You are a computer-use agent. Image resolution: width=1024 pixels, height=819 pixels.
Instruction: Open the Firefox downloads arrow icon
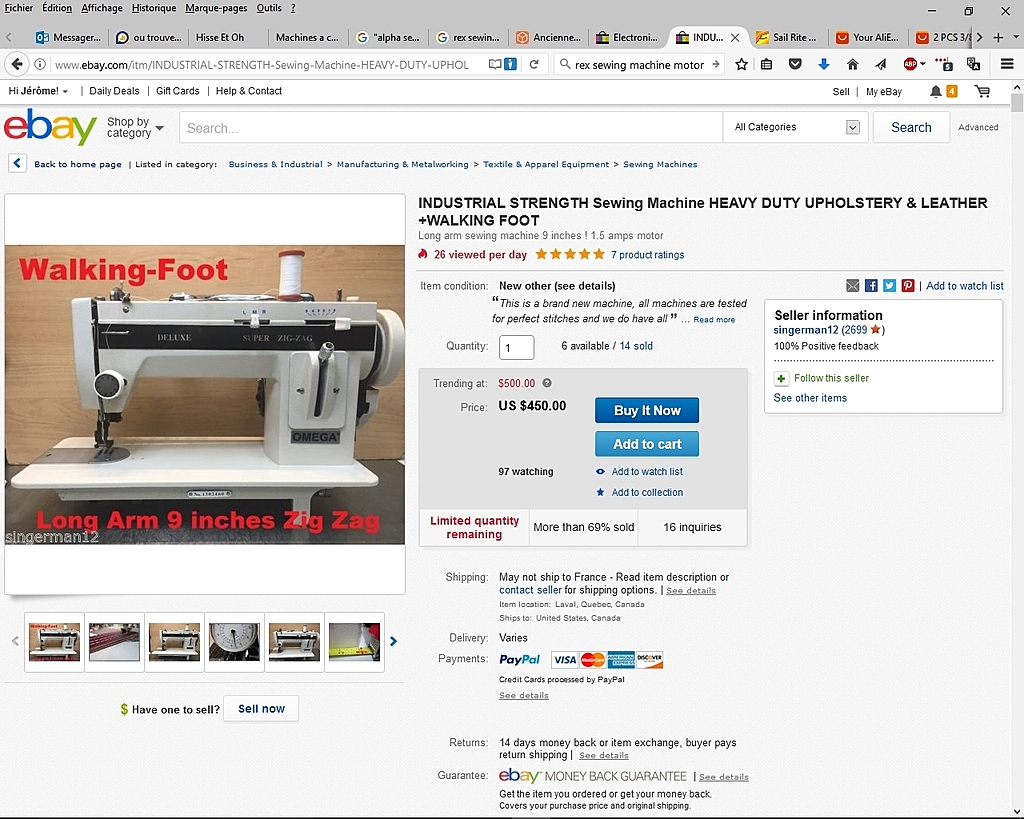pos(824,64)
